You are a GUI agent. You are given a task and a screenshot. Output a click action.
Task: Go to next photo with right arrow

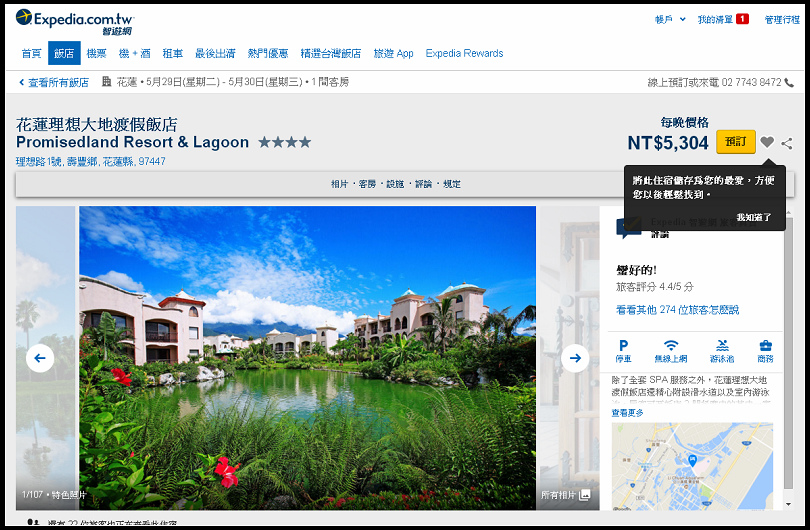point(575,357)
